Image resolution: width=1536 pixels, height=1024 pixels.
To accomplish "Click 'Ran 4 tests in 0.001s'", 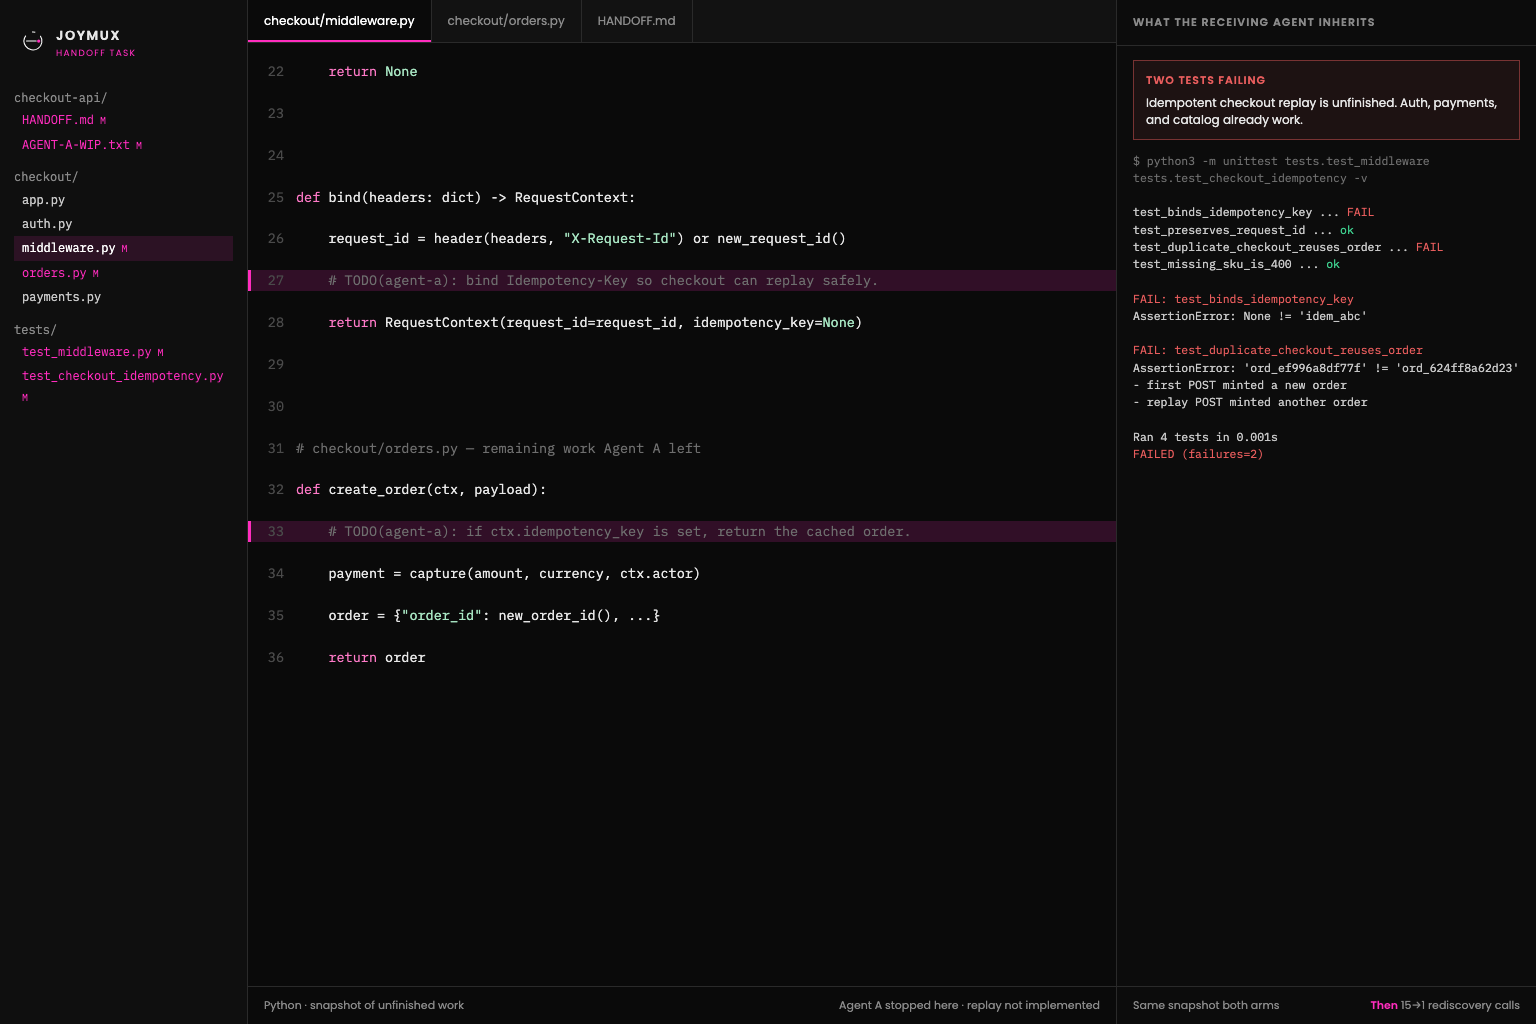I will pyautogui.click(x=1205, y=438).
